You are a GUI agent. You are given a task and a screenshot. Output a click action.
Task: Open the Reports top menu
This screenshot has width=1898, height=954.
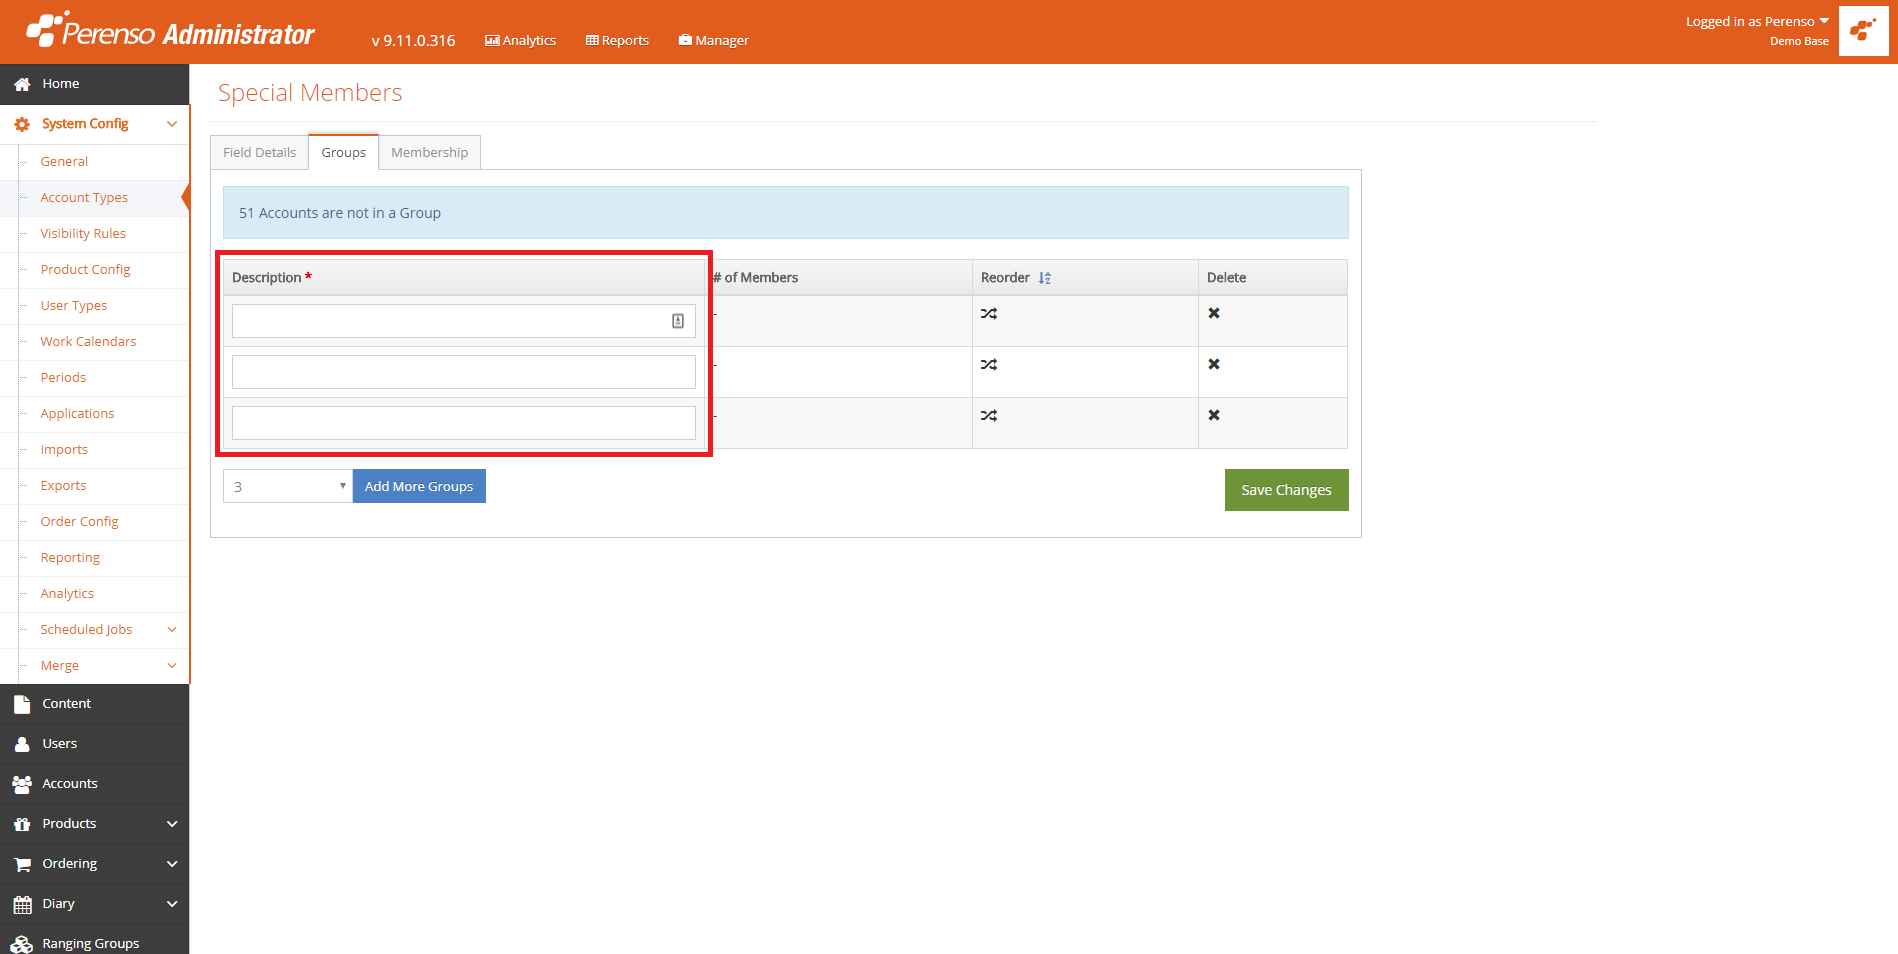[617, 40]
